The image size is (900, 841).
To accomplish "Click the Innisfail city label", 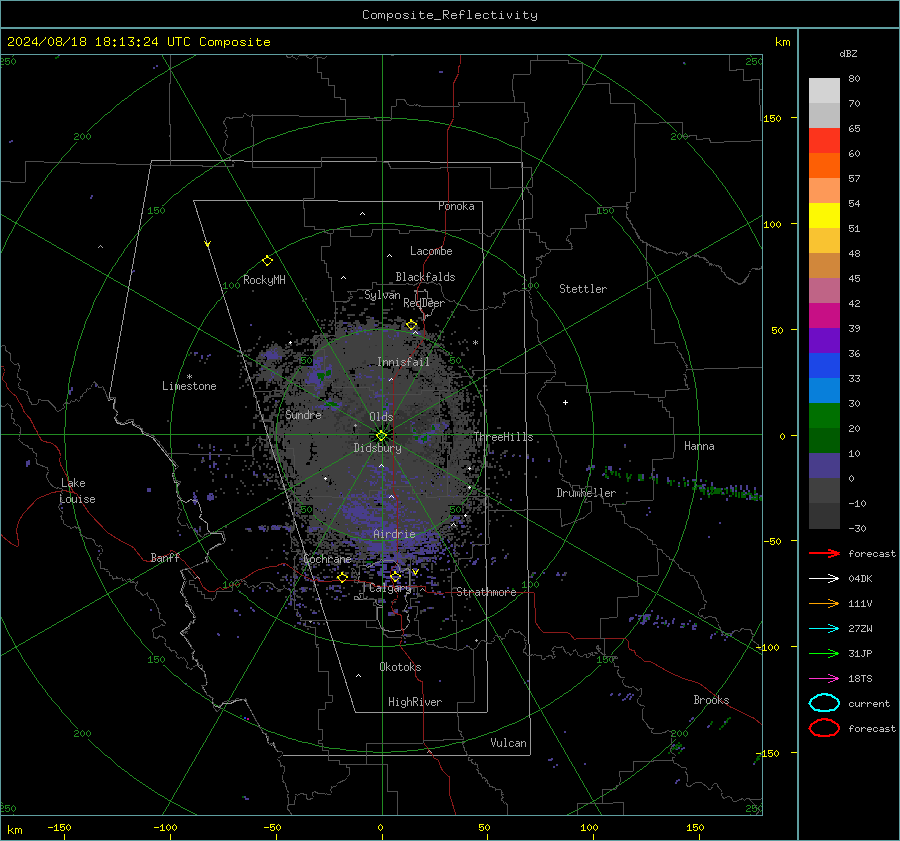I will (x=403, y=362).
